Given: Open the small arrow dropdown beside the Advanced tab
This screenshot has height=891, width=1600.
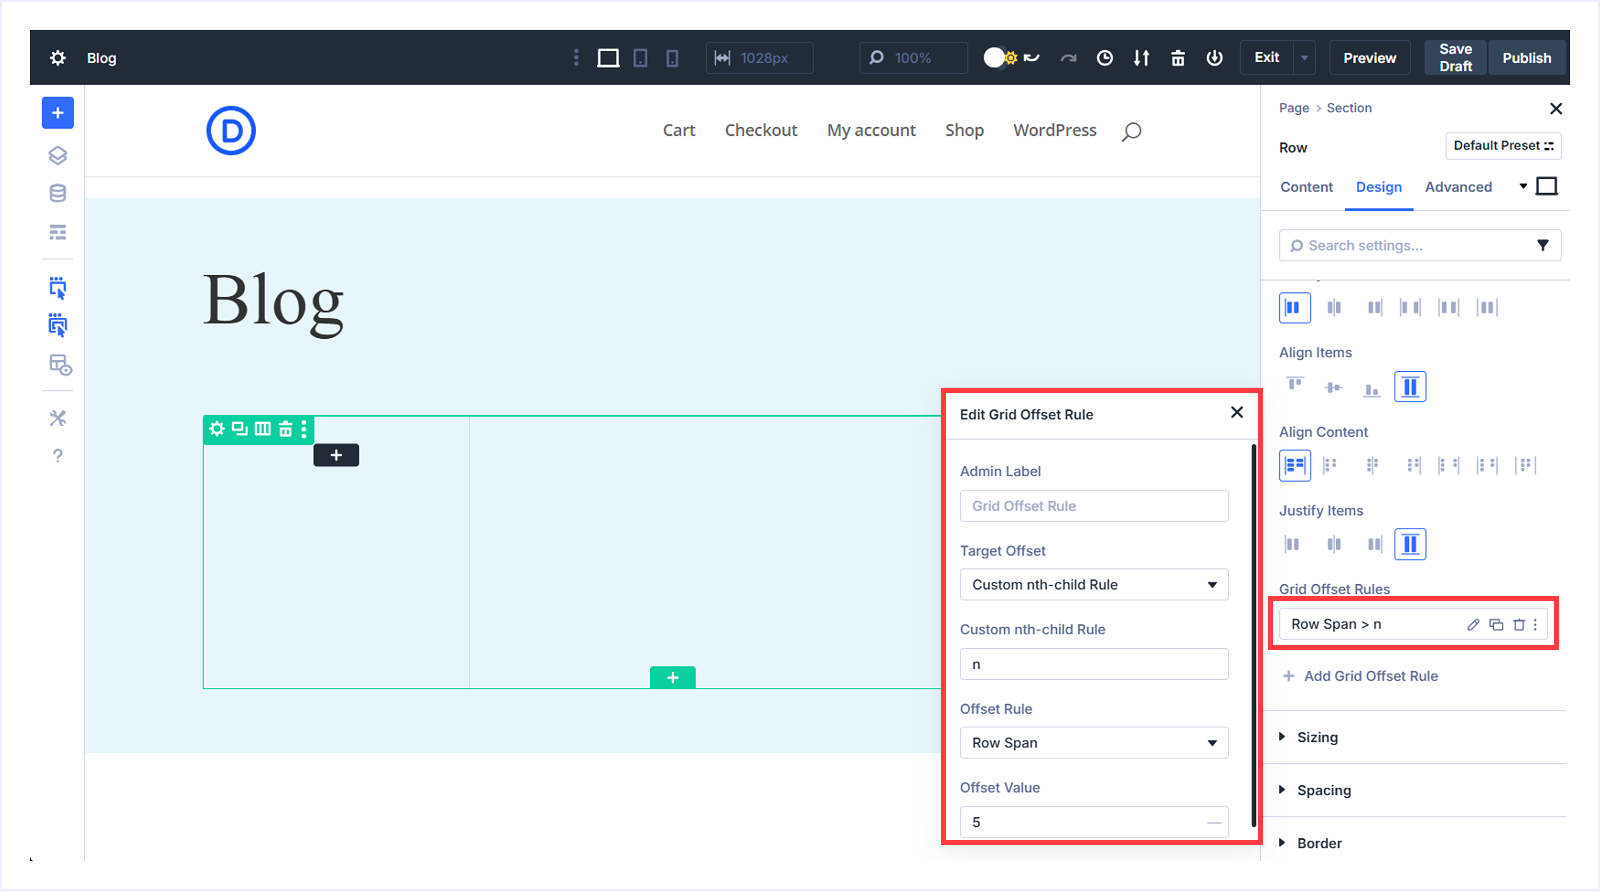Looking at the screenshot, I should coord(1523,186).
